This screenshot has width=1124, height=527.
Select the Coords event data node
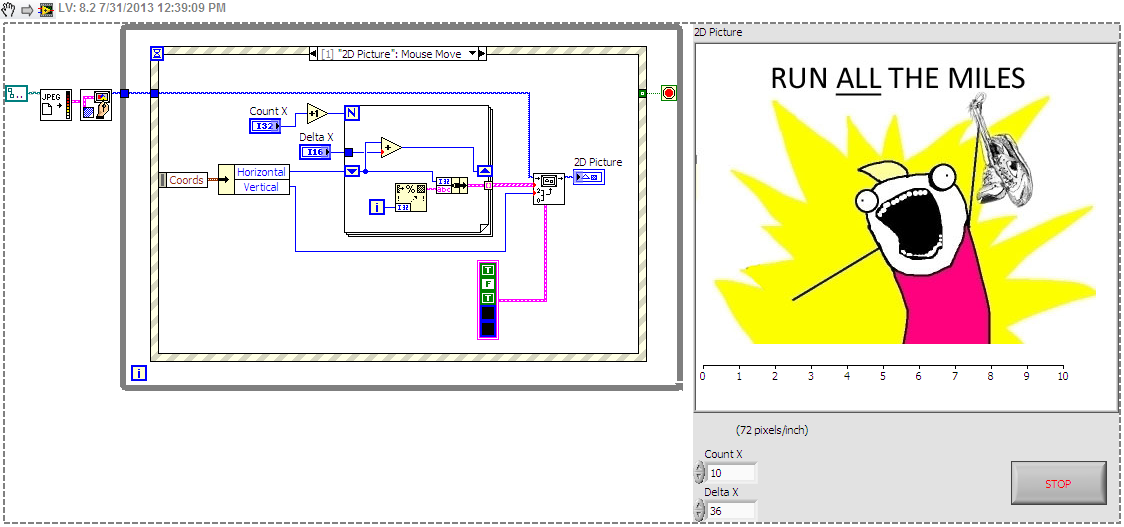[x=184, y=180]
